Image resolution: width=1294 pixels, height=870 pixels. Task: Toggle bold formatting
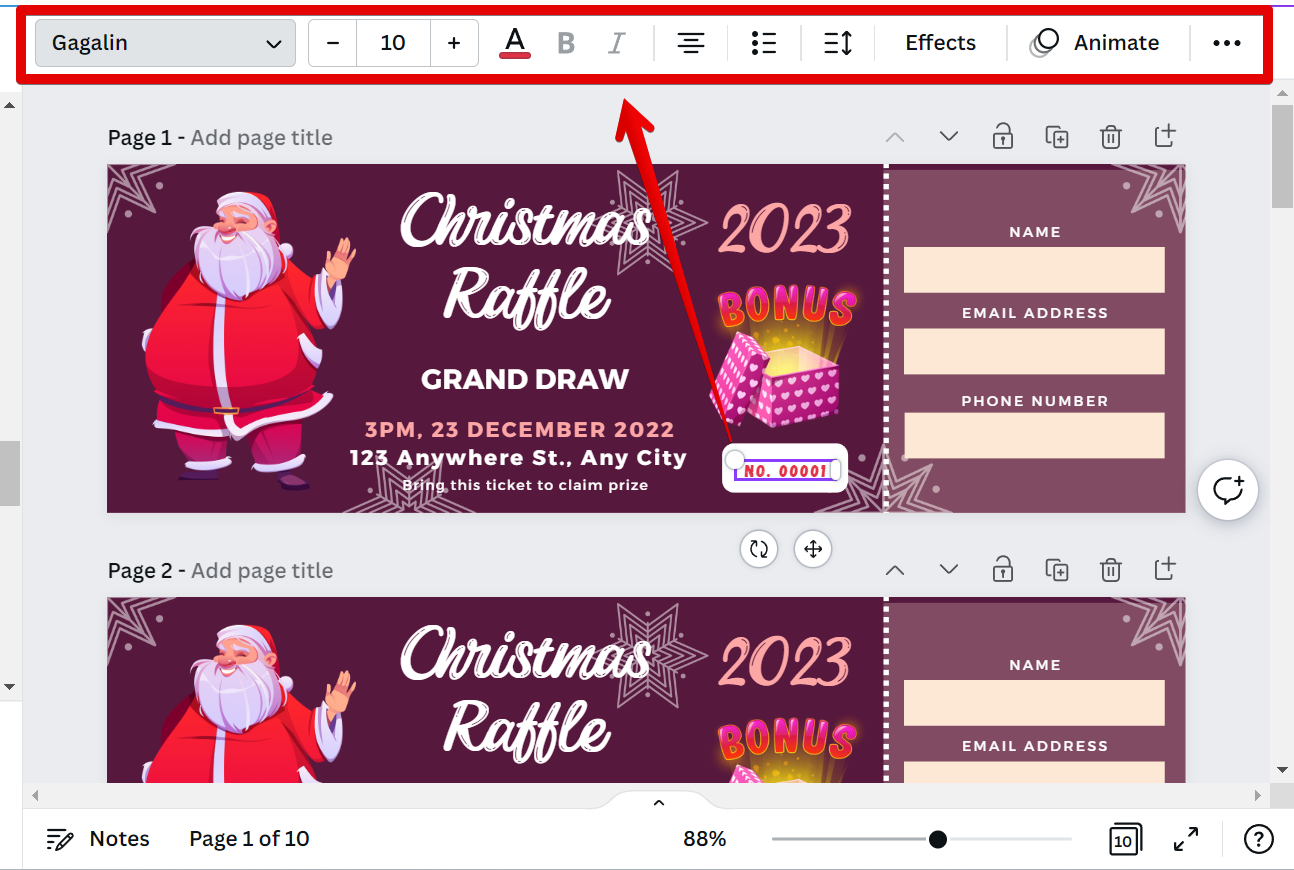click(x=566, y=43)
